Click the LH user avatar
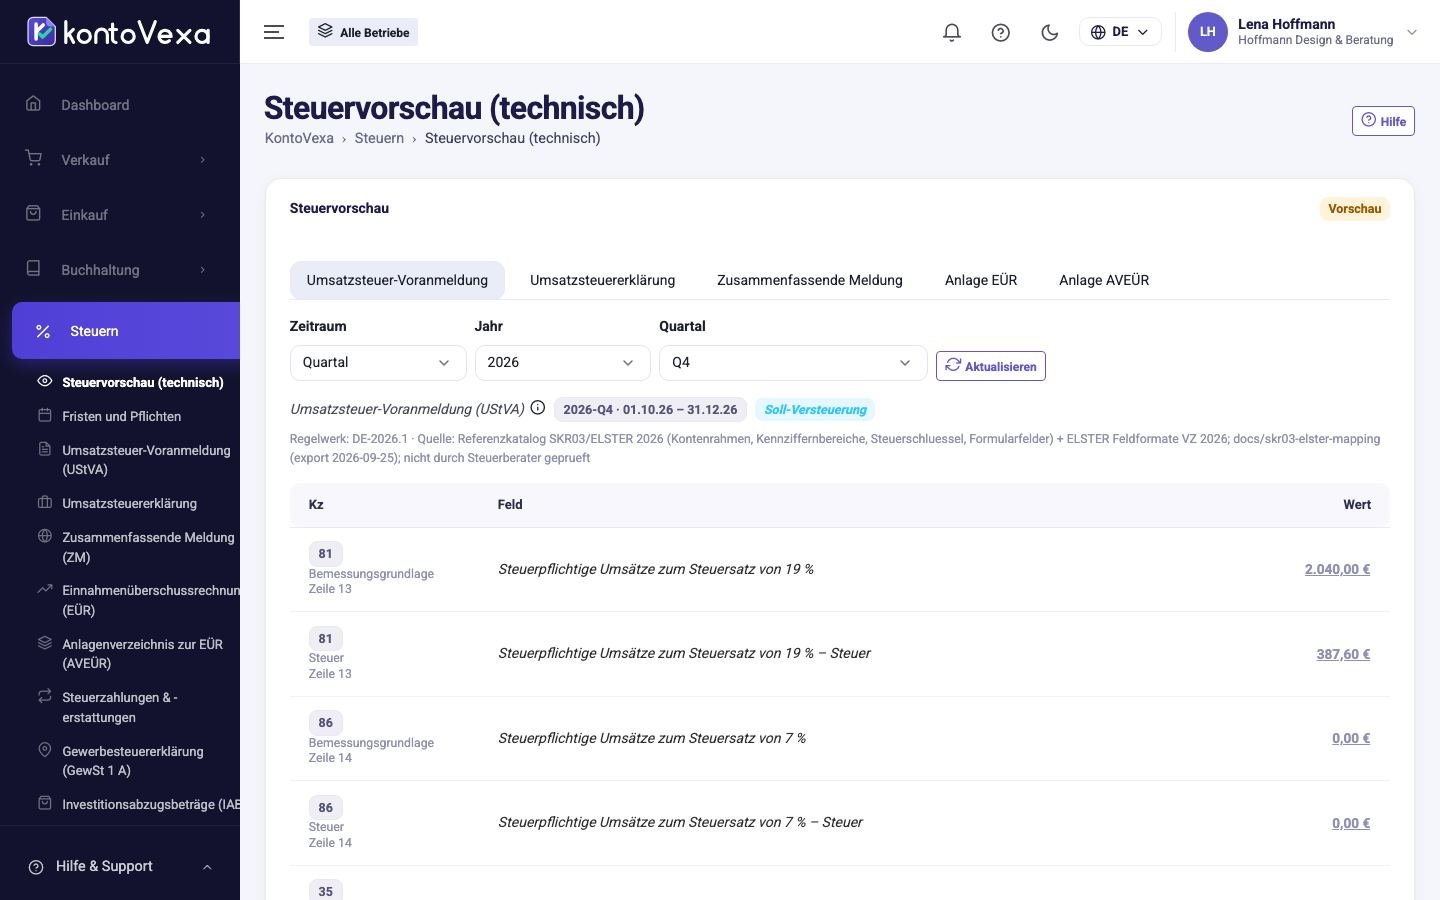This screenshot has height=900, width=1440. pos(1208,32)
